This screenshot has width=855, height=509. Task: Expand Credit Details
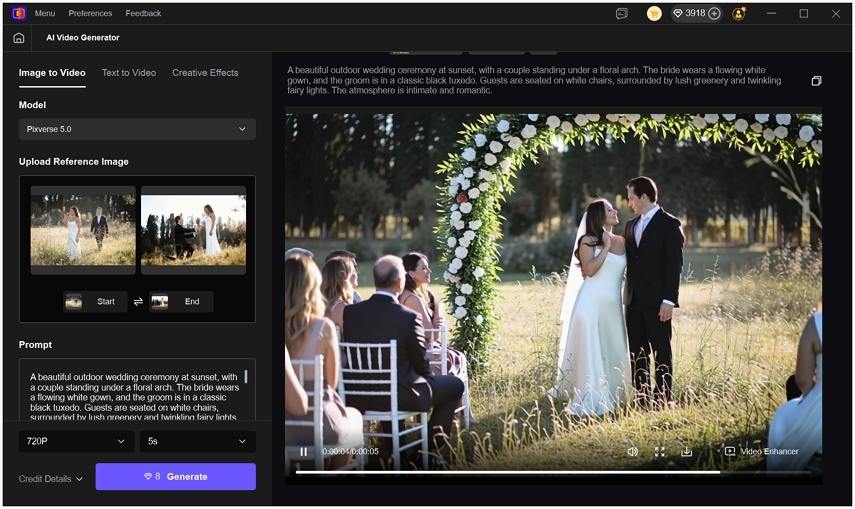(50, 479)
